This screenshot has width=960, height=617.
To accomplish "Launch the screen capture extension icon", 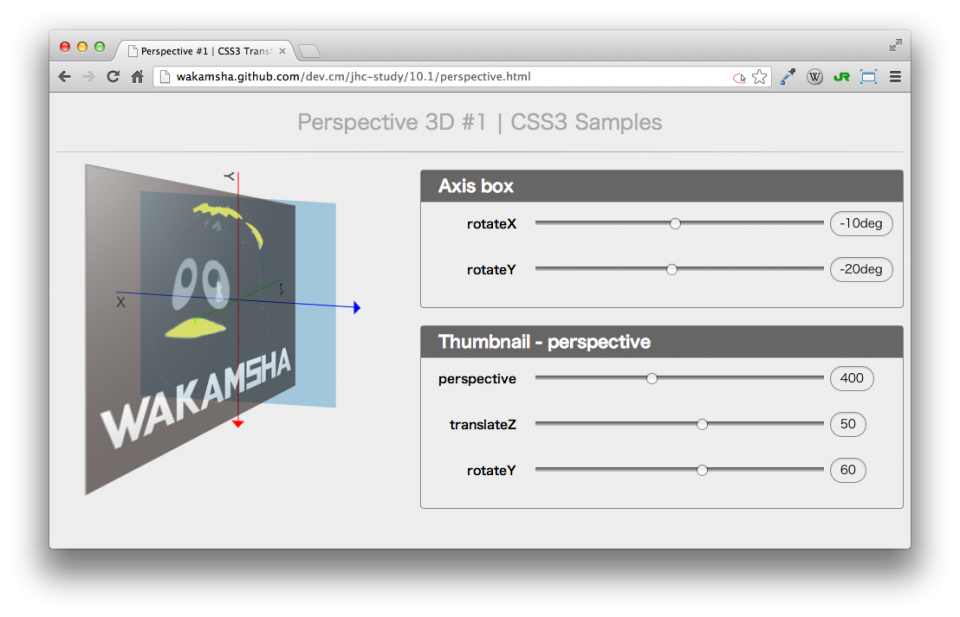I will click(x=867, y=76).
